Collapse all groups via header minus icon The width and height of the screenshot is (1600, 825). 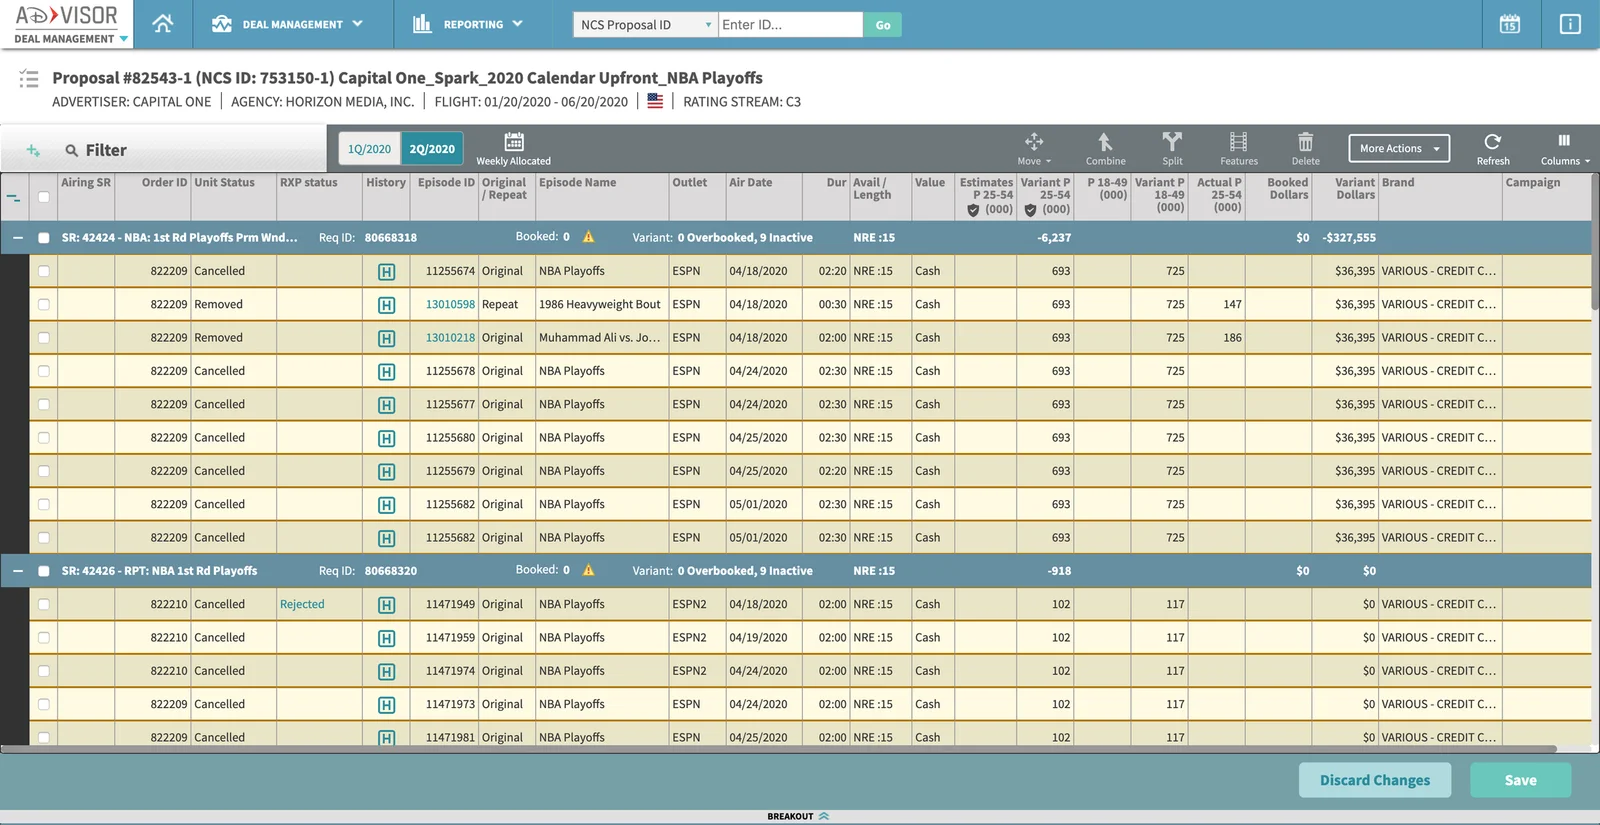click(x=13, y=197)
